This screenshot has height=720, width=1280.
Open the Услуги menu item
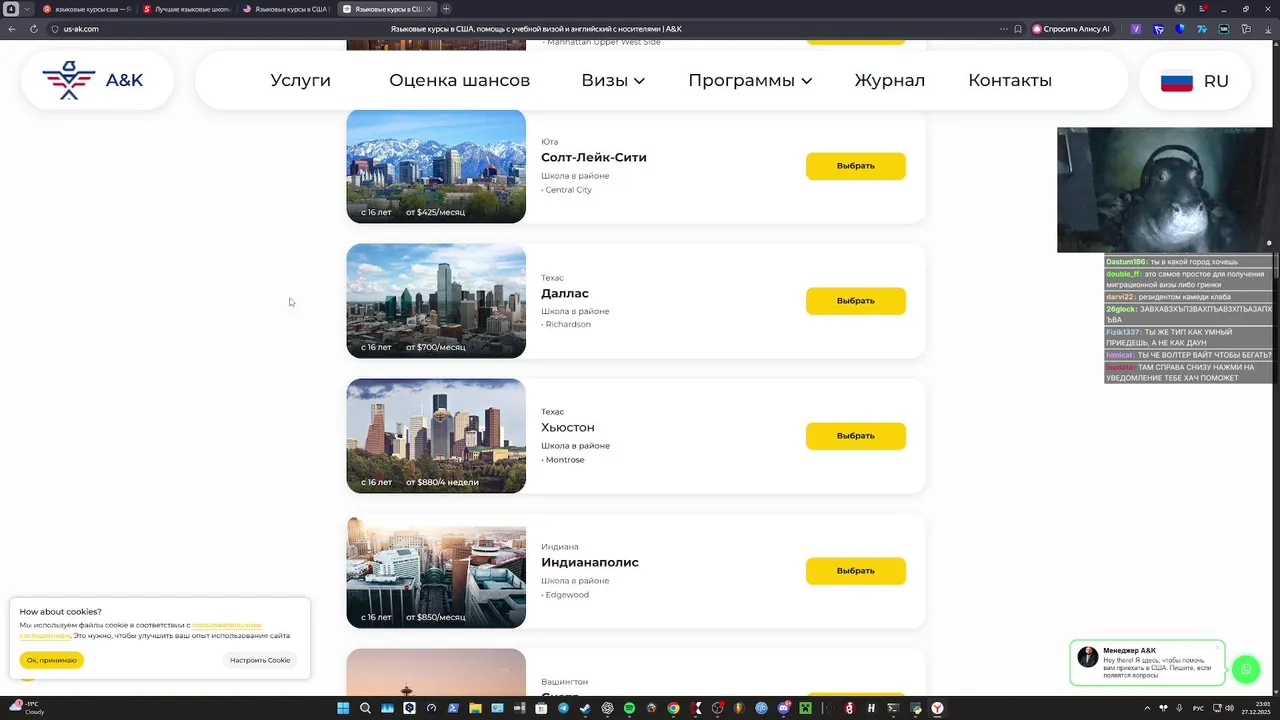[300, 80]
